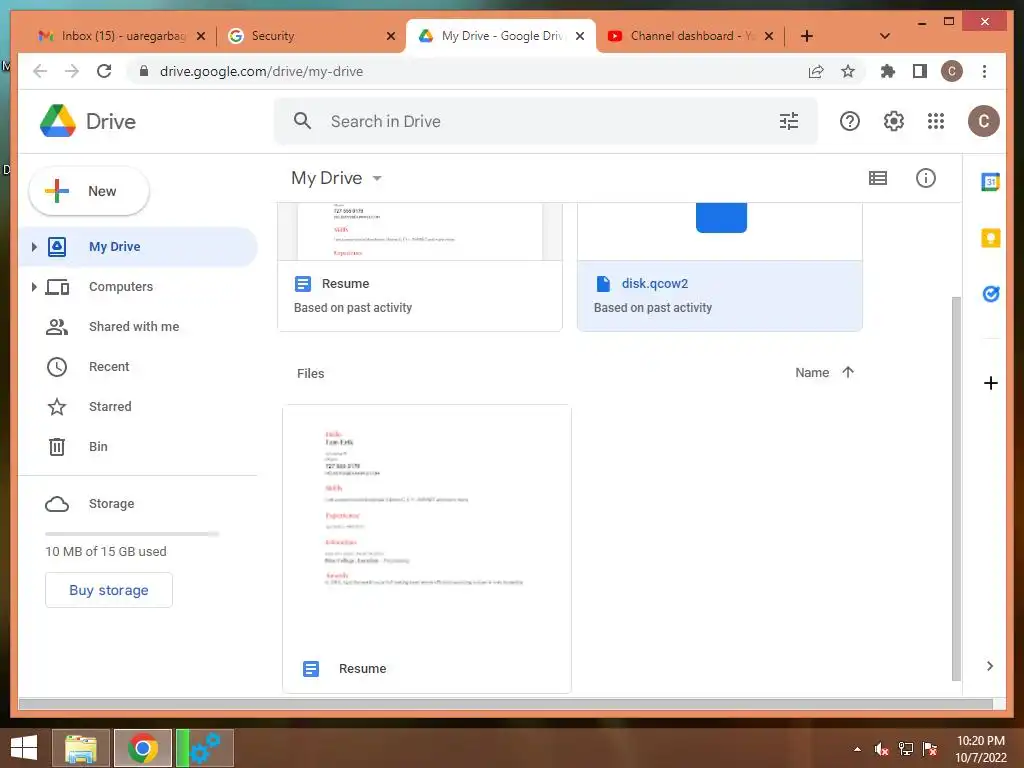1024x768 pixels.
Task: Click storage usage progress bar
Action: point(132,534)
